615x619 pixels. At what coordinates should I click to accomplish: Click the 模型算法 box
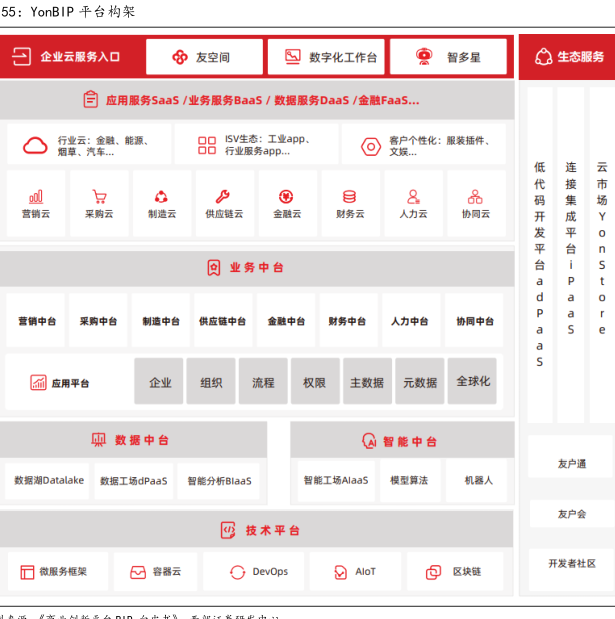pyautogui.click(x=410, y=481)
